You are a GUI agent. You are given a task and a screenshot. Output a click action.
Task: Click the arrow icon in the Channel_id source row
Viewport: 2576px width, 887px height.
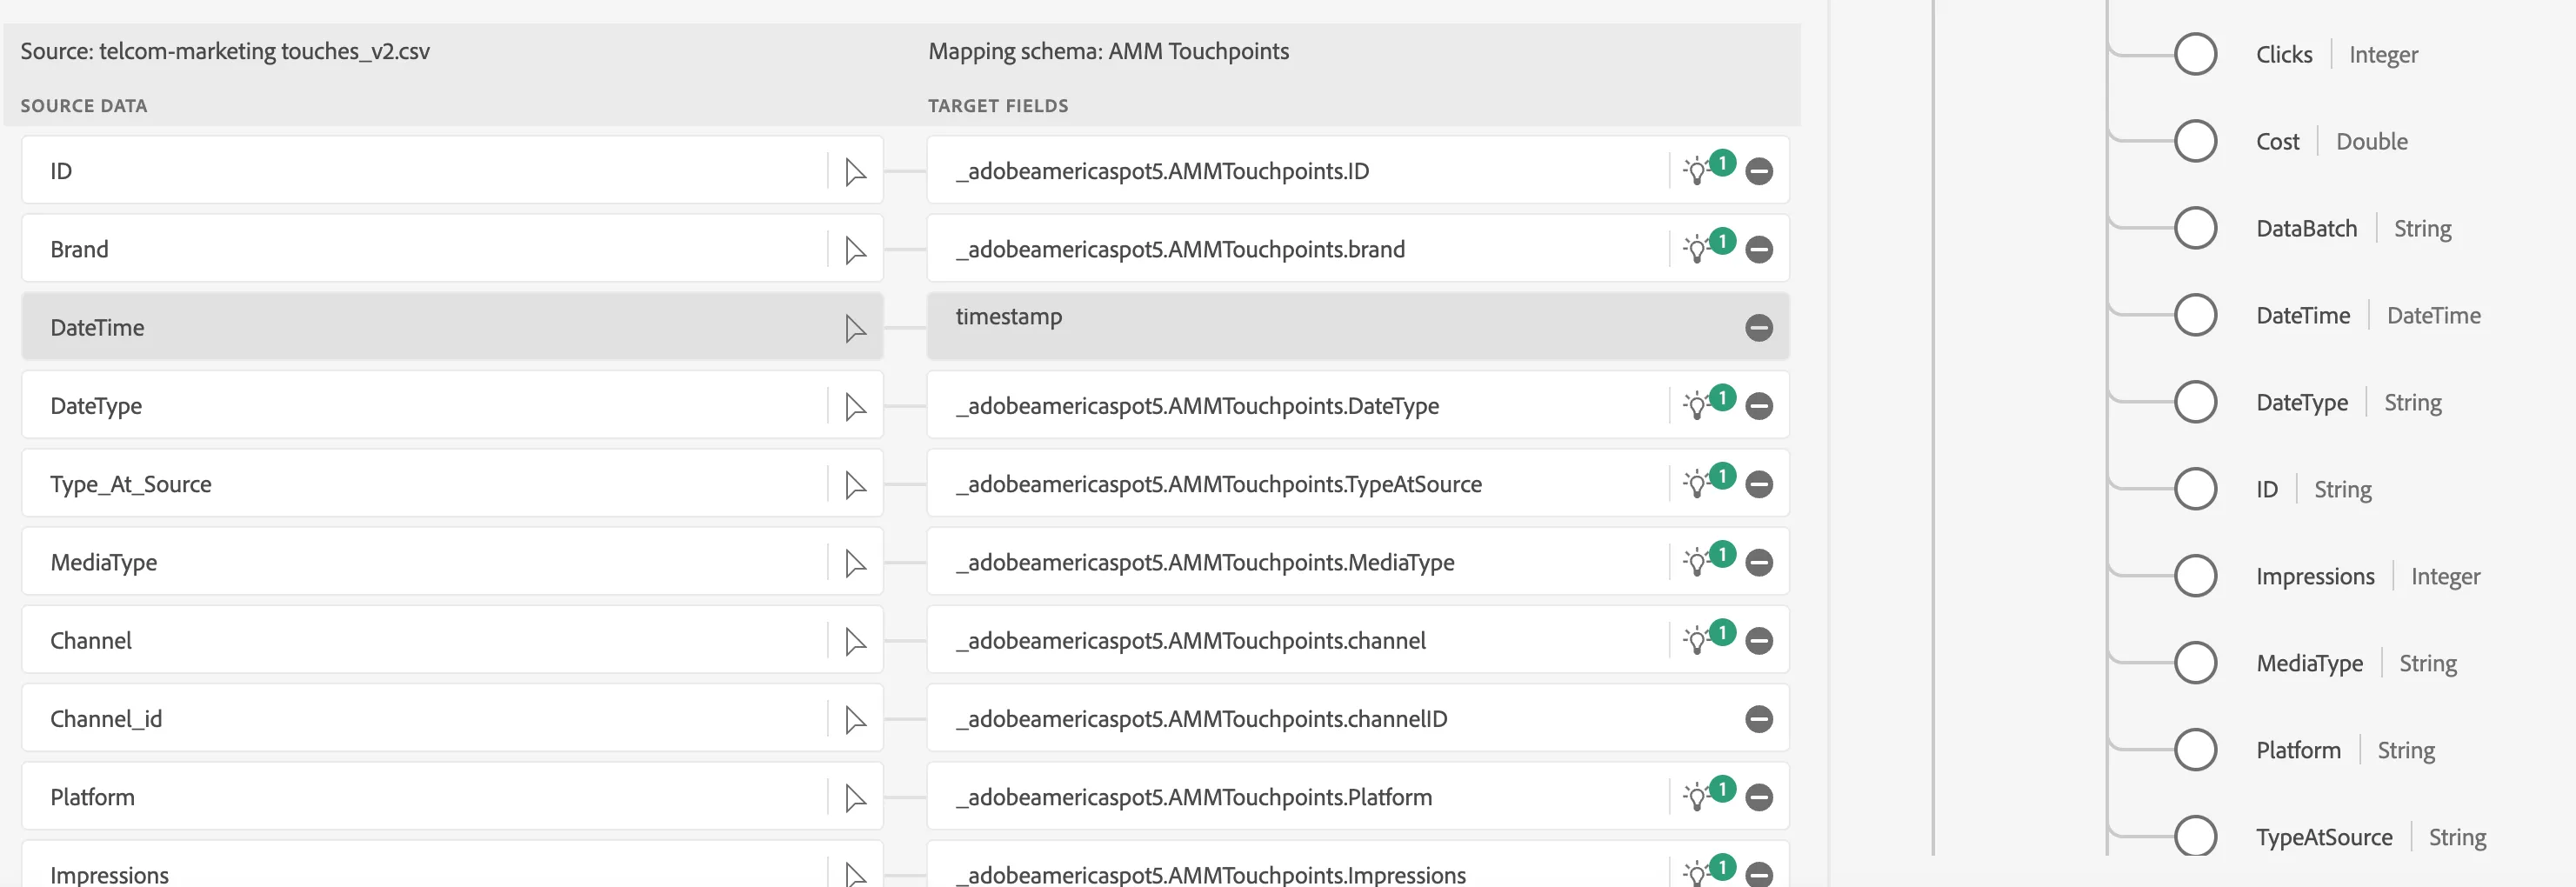855,720
